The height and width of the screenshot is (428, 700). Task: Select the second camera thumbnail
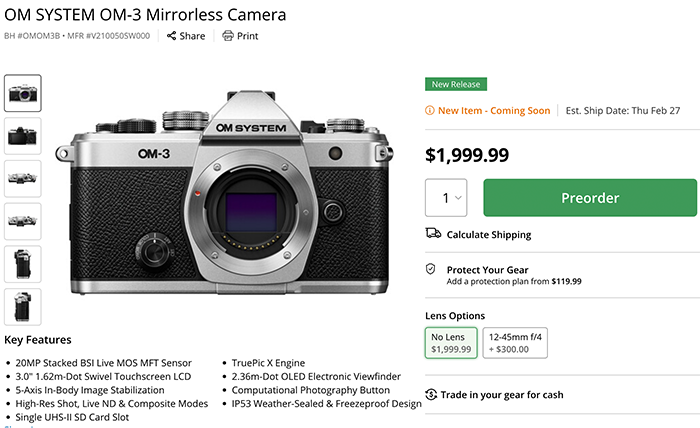(x=23, y=136)
